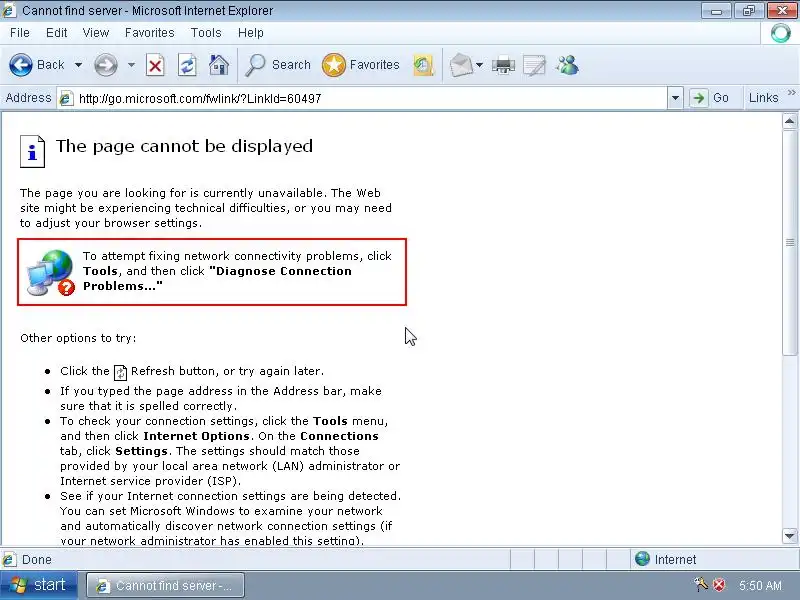
Task: Click the vertical scrollbar thumb
Action: click(x=789, y=242)
